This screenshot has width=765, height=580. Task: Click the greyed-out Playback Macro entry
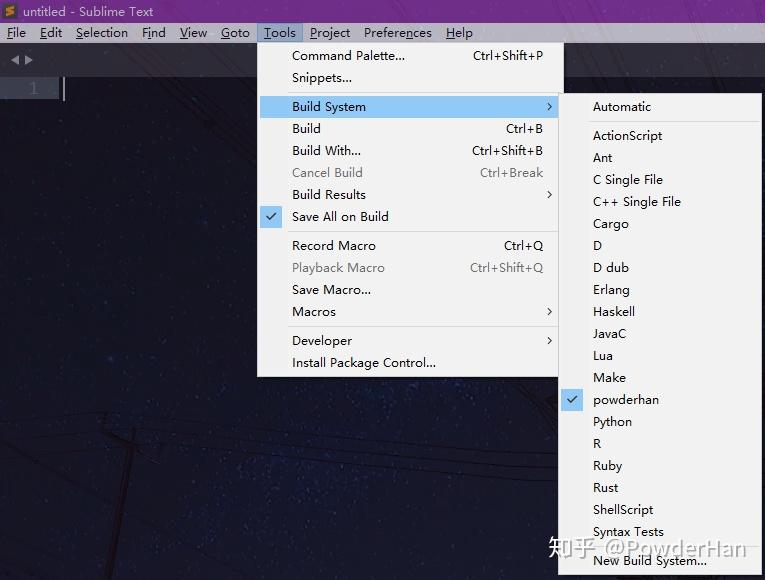tap(409, 268)
